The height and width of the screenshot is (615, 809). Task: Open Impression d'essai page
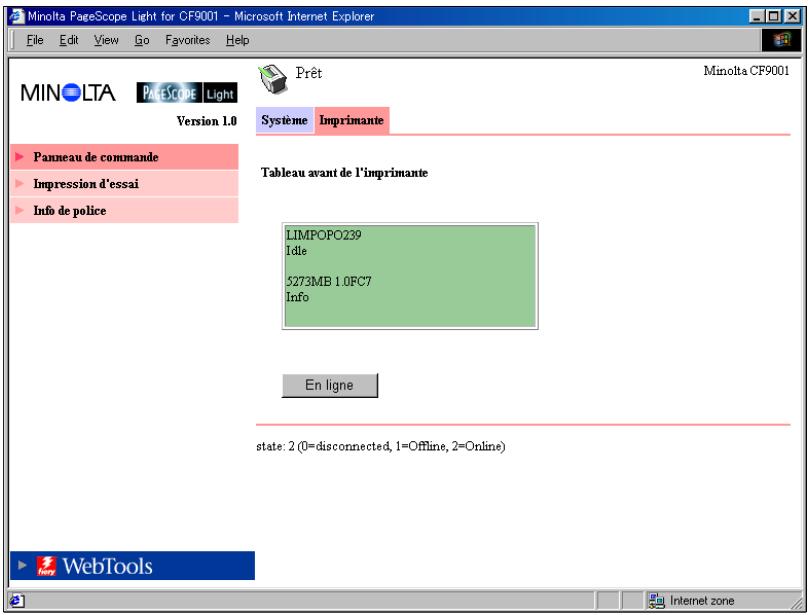(124, 184)
